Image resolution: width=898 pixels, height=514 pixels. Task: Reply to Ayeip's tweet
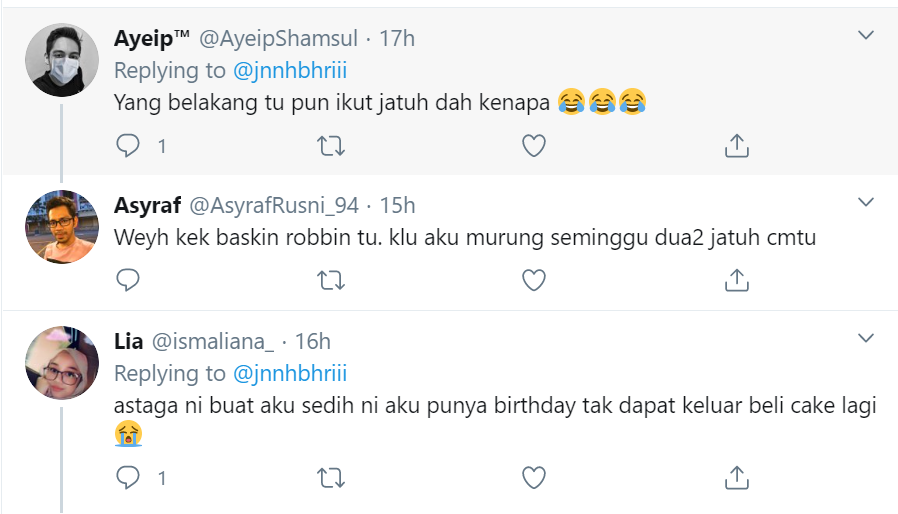pos(128,146)
